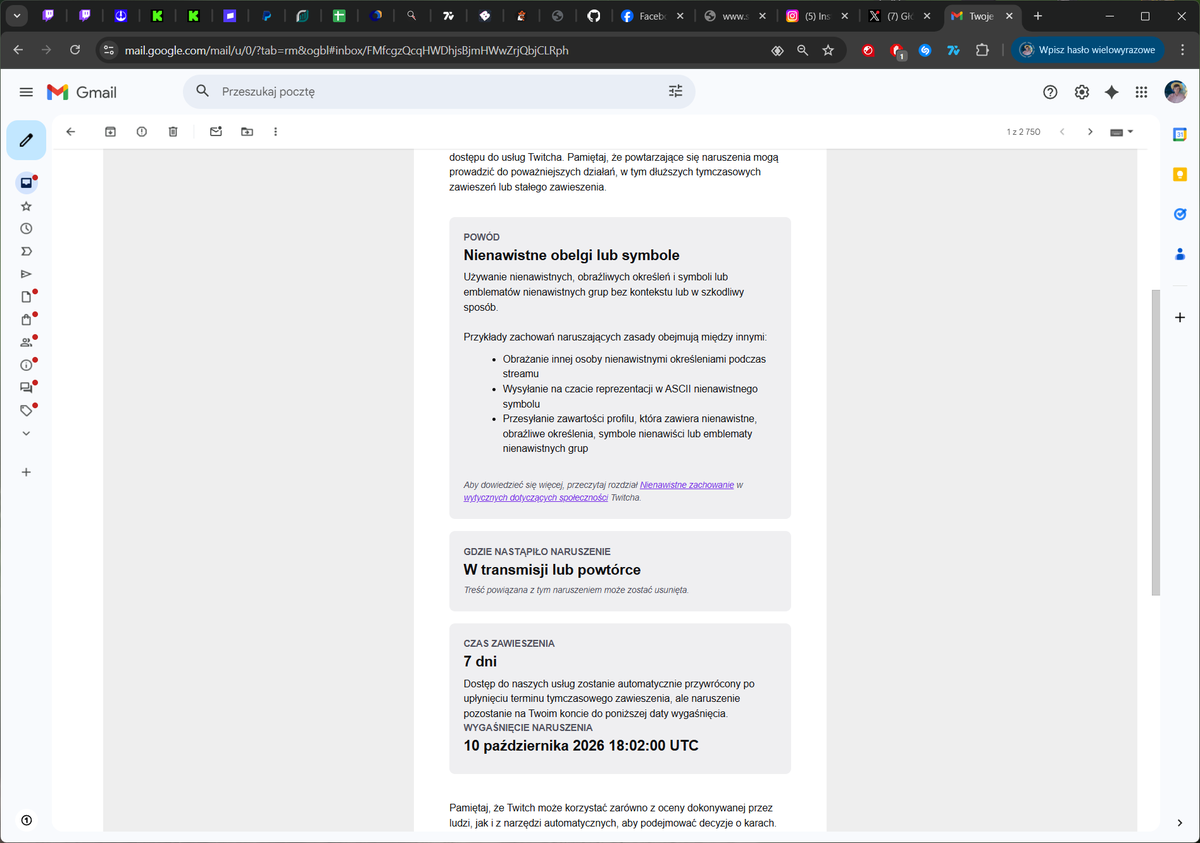Click the Gmail logo
This screenshot has height=843, width=1200.
(x=82, y=92)
